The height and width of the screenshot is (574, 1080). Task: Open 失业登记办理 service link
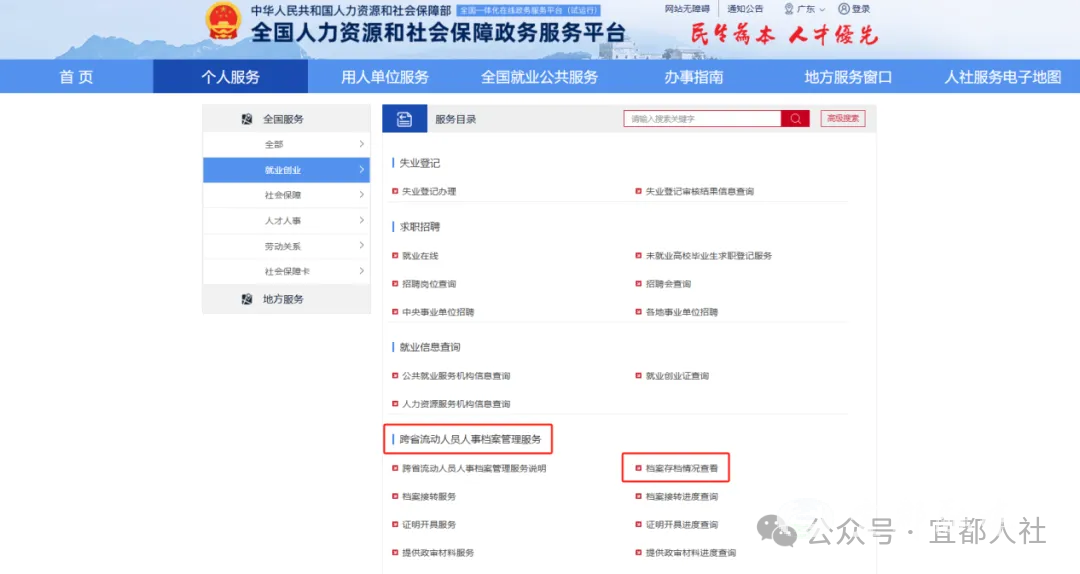pyautogui.click(x=429, y=192)
